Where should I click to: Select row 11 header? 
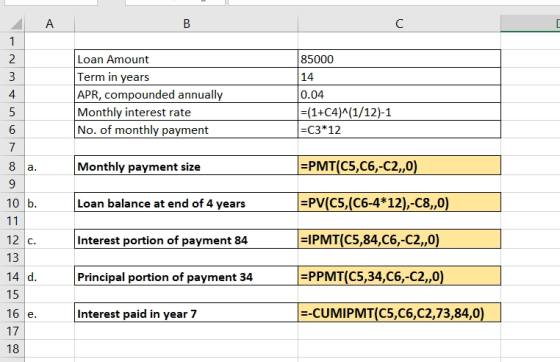[x=12, y=221]
